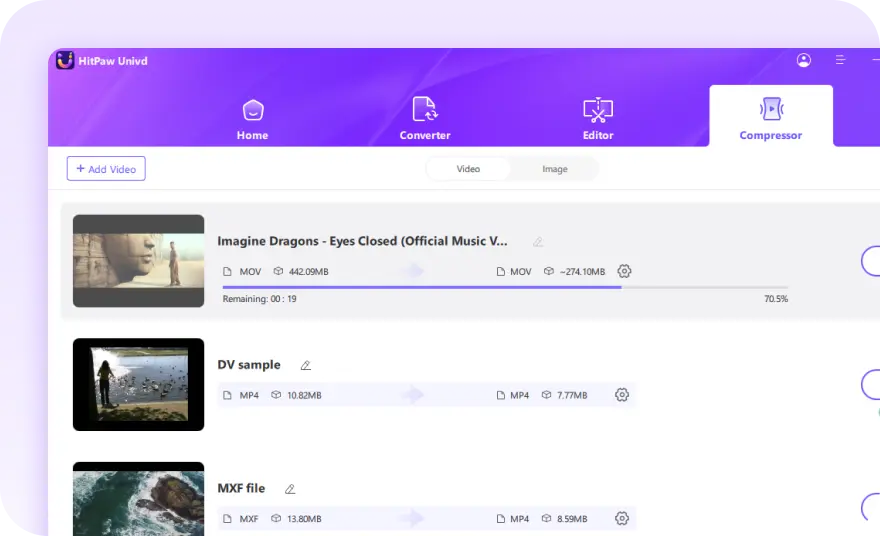Viewport: 880px width, 536px height.
Task: Select the MXF file ocean thumbnail
Action: [x=138, y=499]
